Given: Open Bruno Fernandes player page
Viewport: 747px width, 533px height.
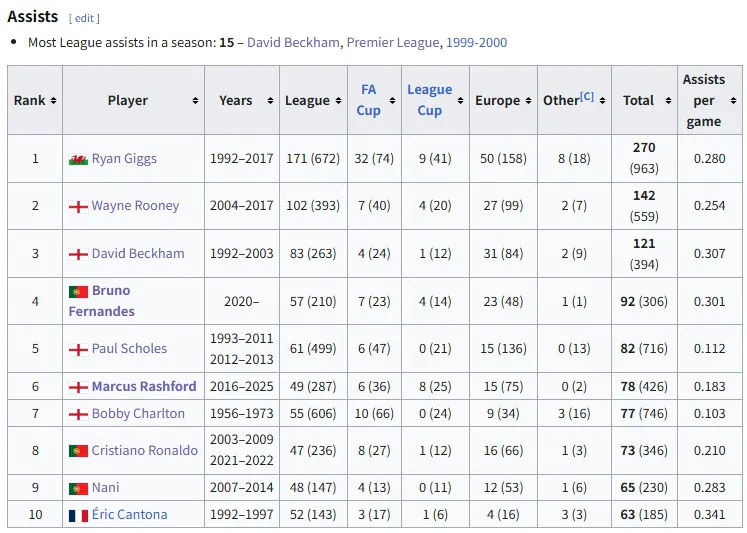Looking at the screenshot, I should point(101,301).
